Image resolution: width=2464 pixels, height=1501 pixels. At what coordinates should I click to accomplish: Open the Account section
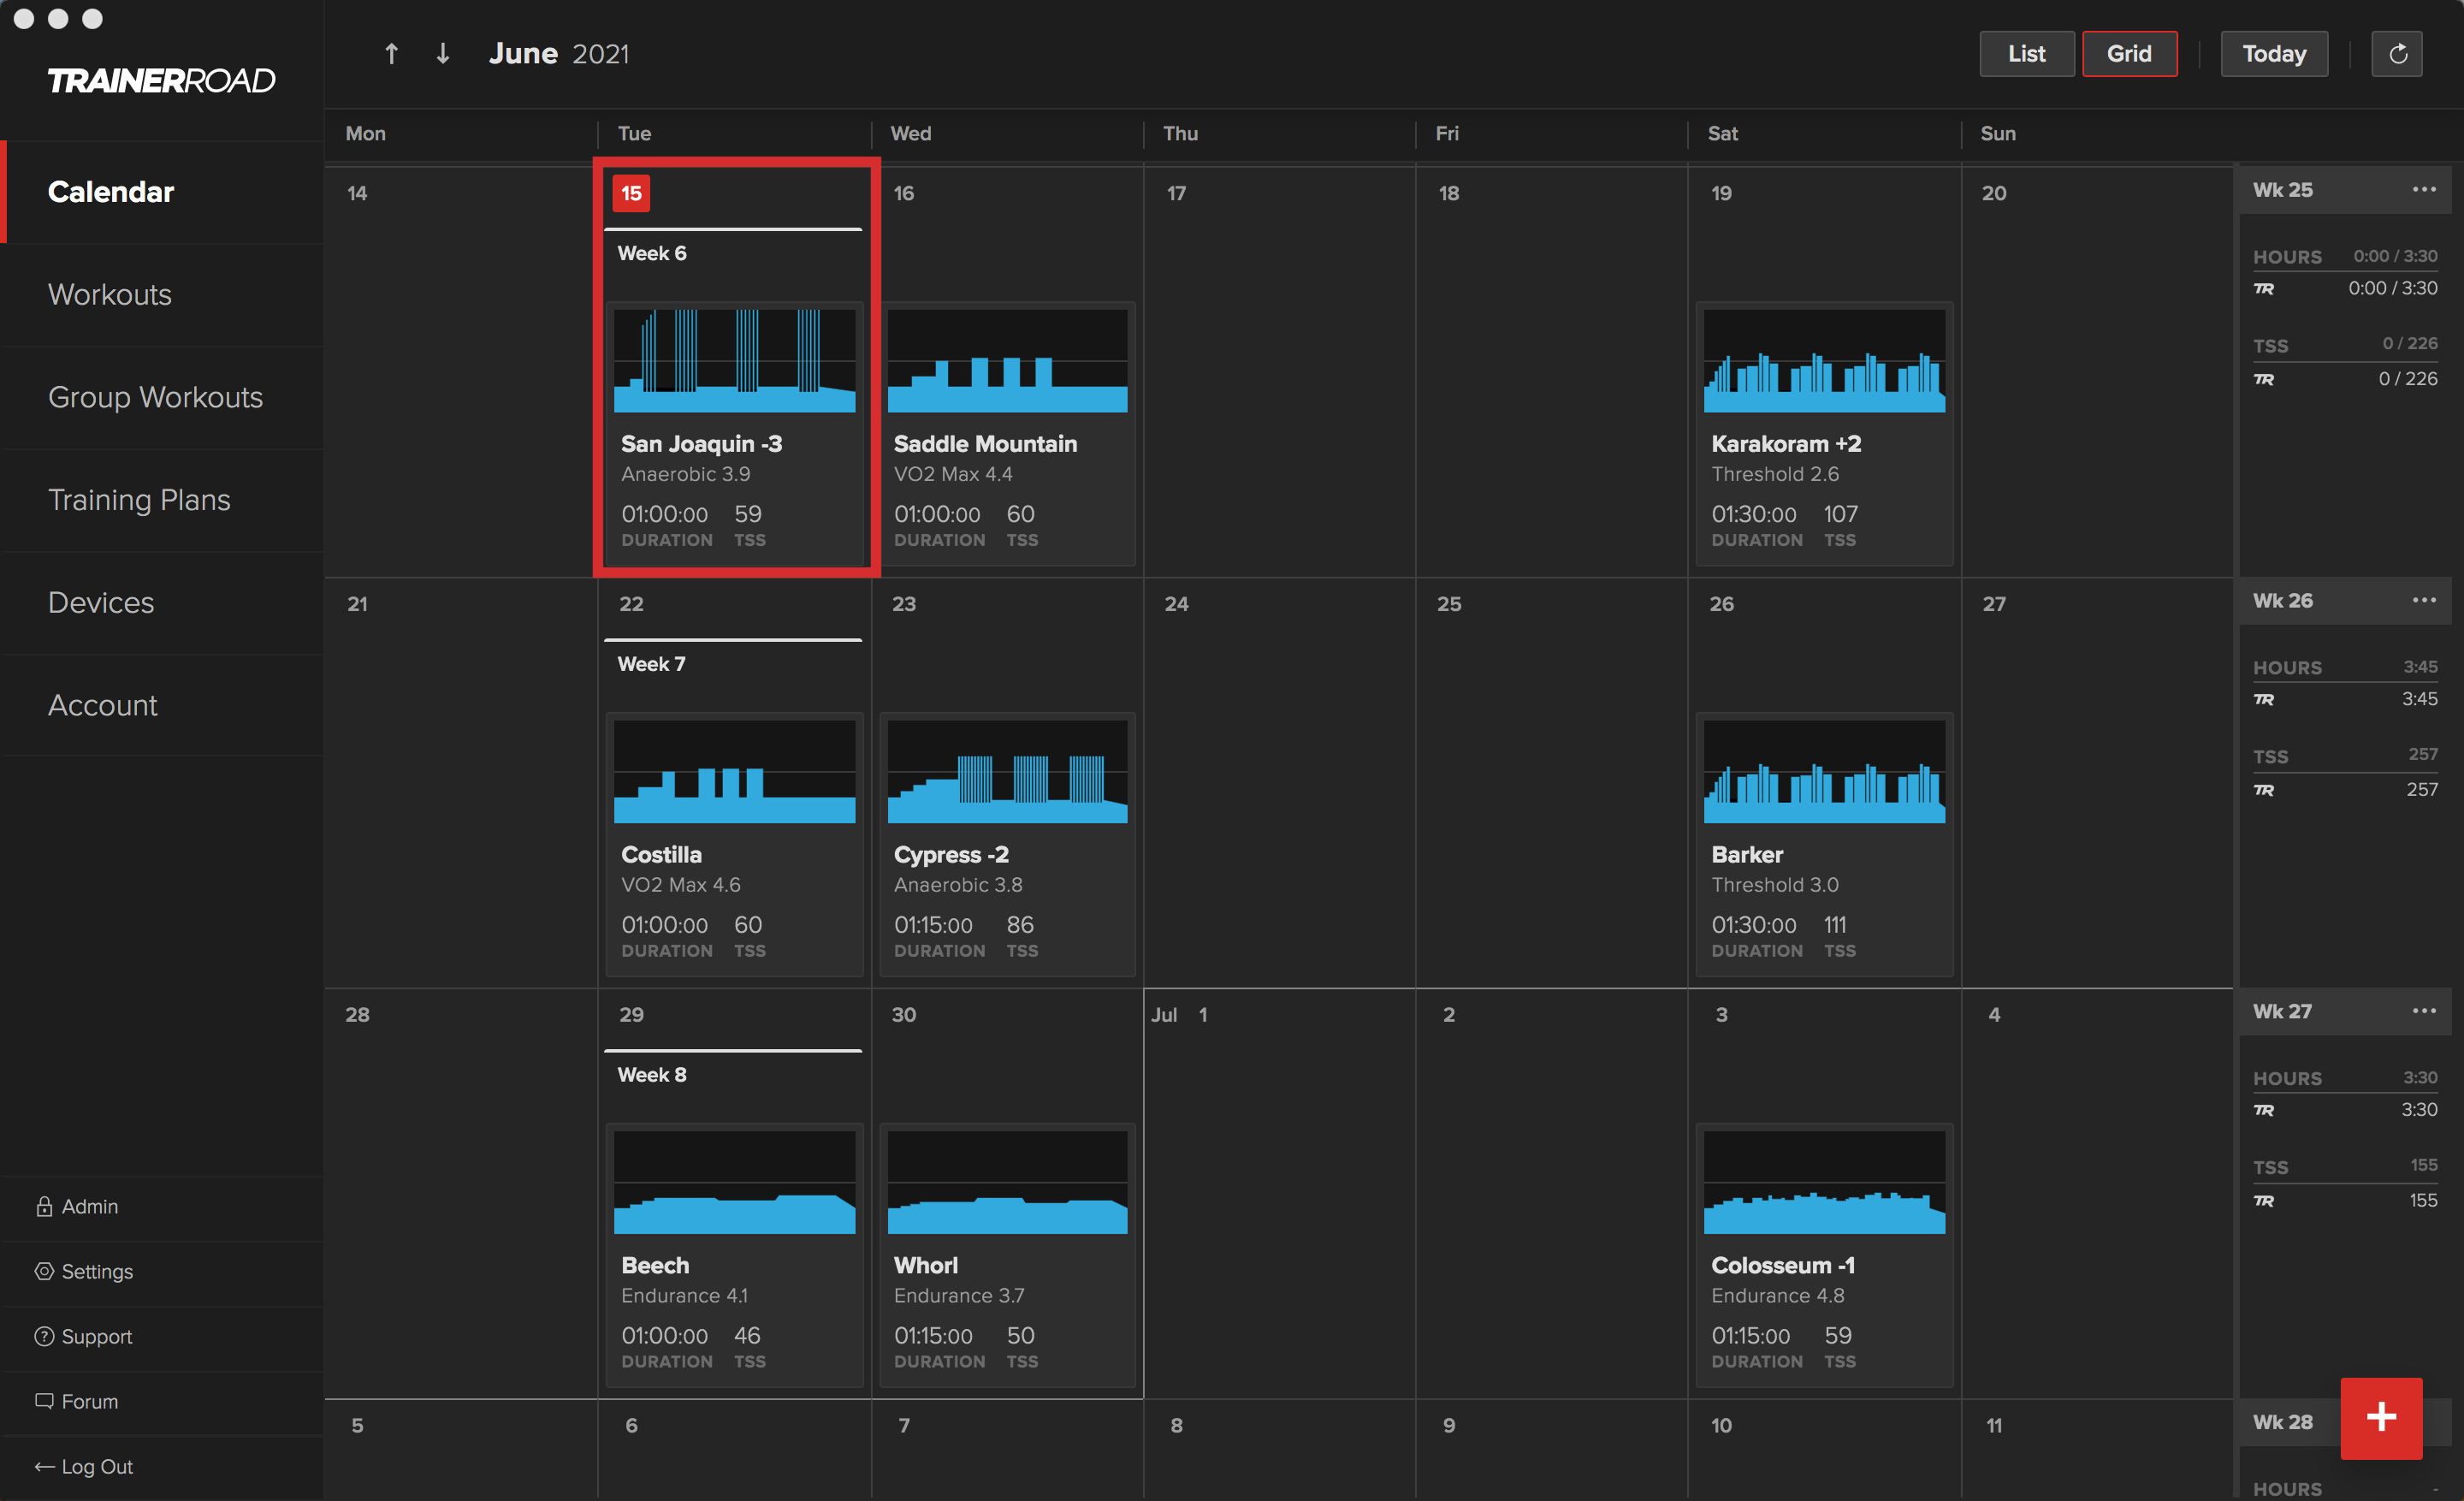(x=162, y=705)
